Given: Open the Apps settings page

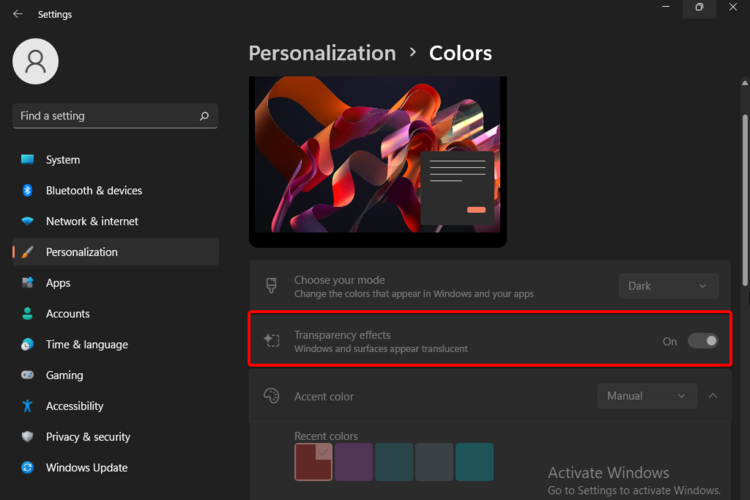Looking at the screenshot, I should 58,283.
